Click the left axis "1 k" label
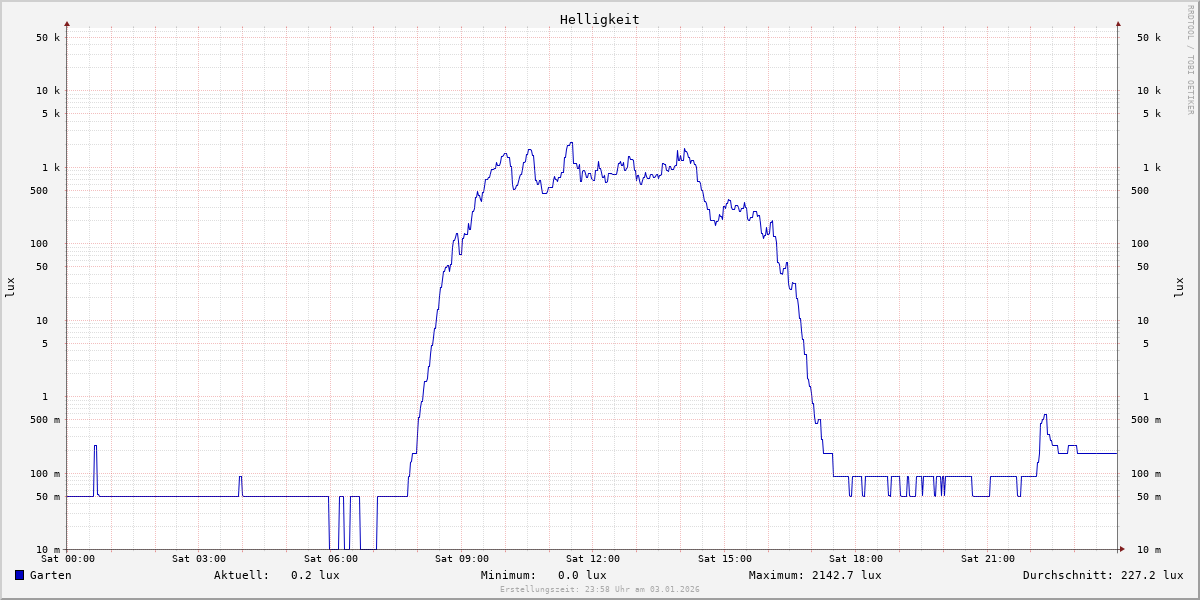The width and height of the screenshot is (1200, 600). pos(51,168)
